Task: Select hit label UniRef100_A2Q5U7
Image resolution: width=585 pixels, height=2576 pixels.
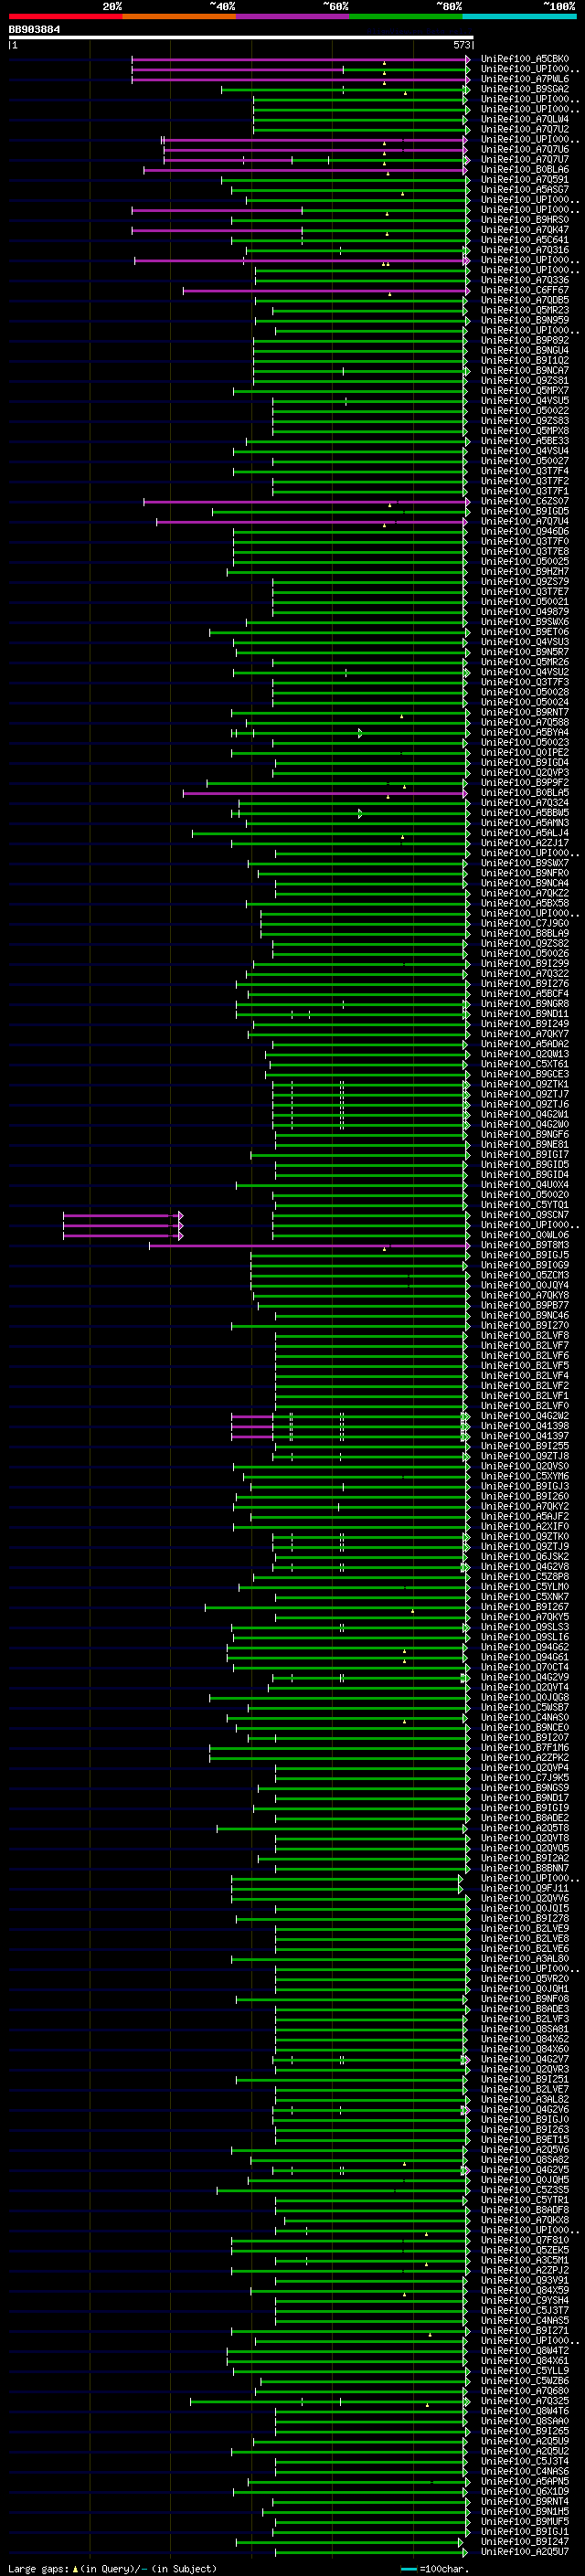Action: (x=524, y=2551)
